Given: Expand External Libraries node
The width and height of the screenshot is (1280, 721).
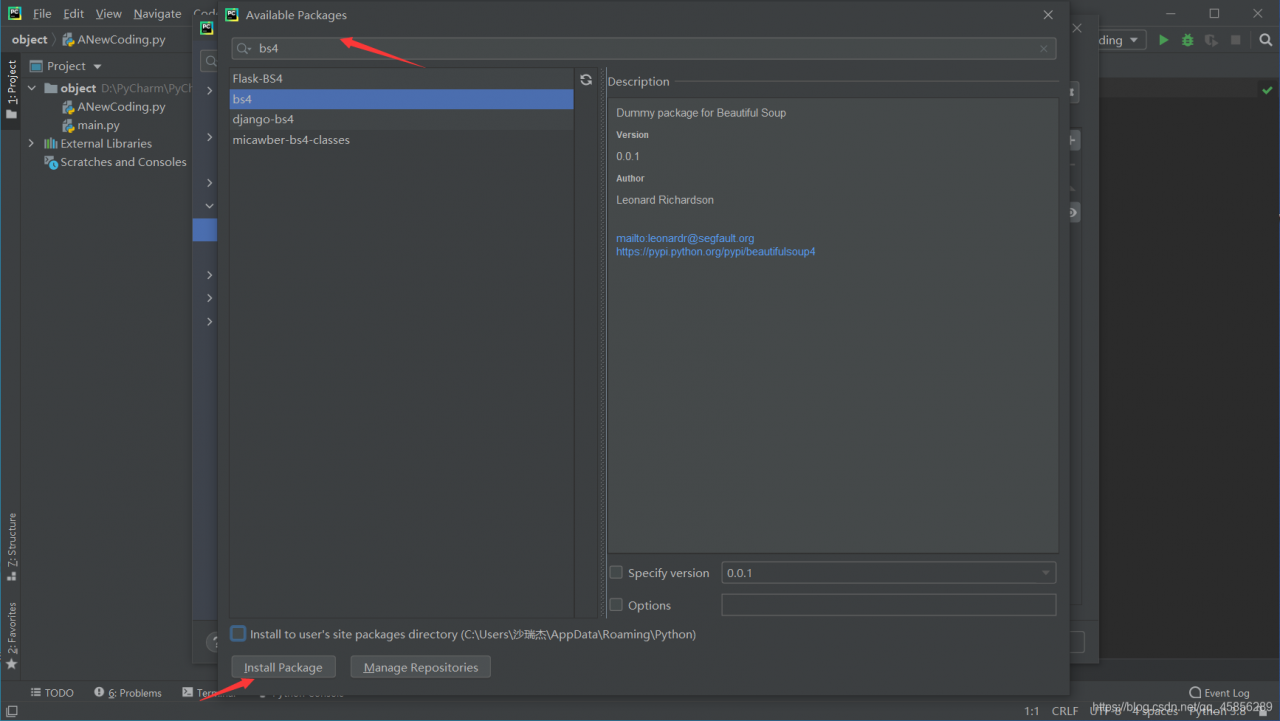Looking at the screenshot, I should point(32,143).
